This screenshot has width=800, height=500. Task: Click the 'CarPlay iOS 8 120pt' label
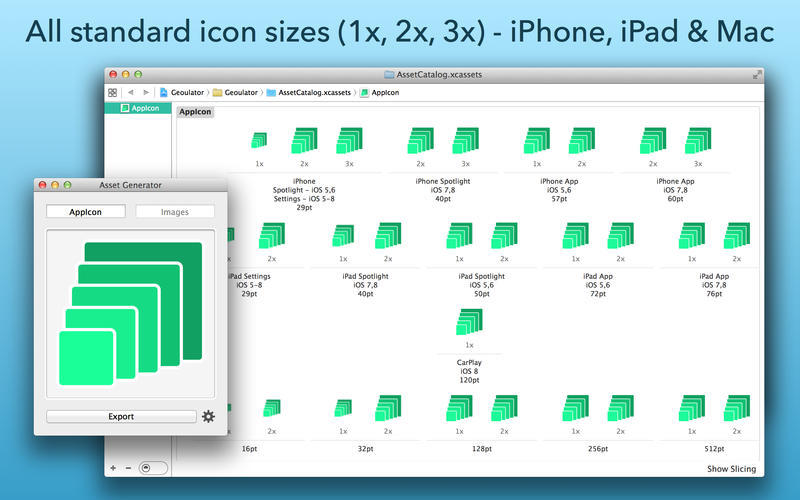tap(469, 371)
